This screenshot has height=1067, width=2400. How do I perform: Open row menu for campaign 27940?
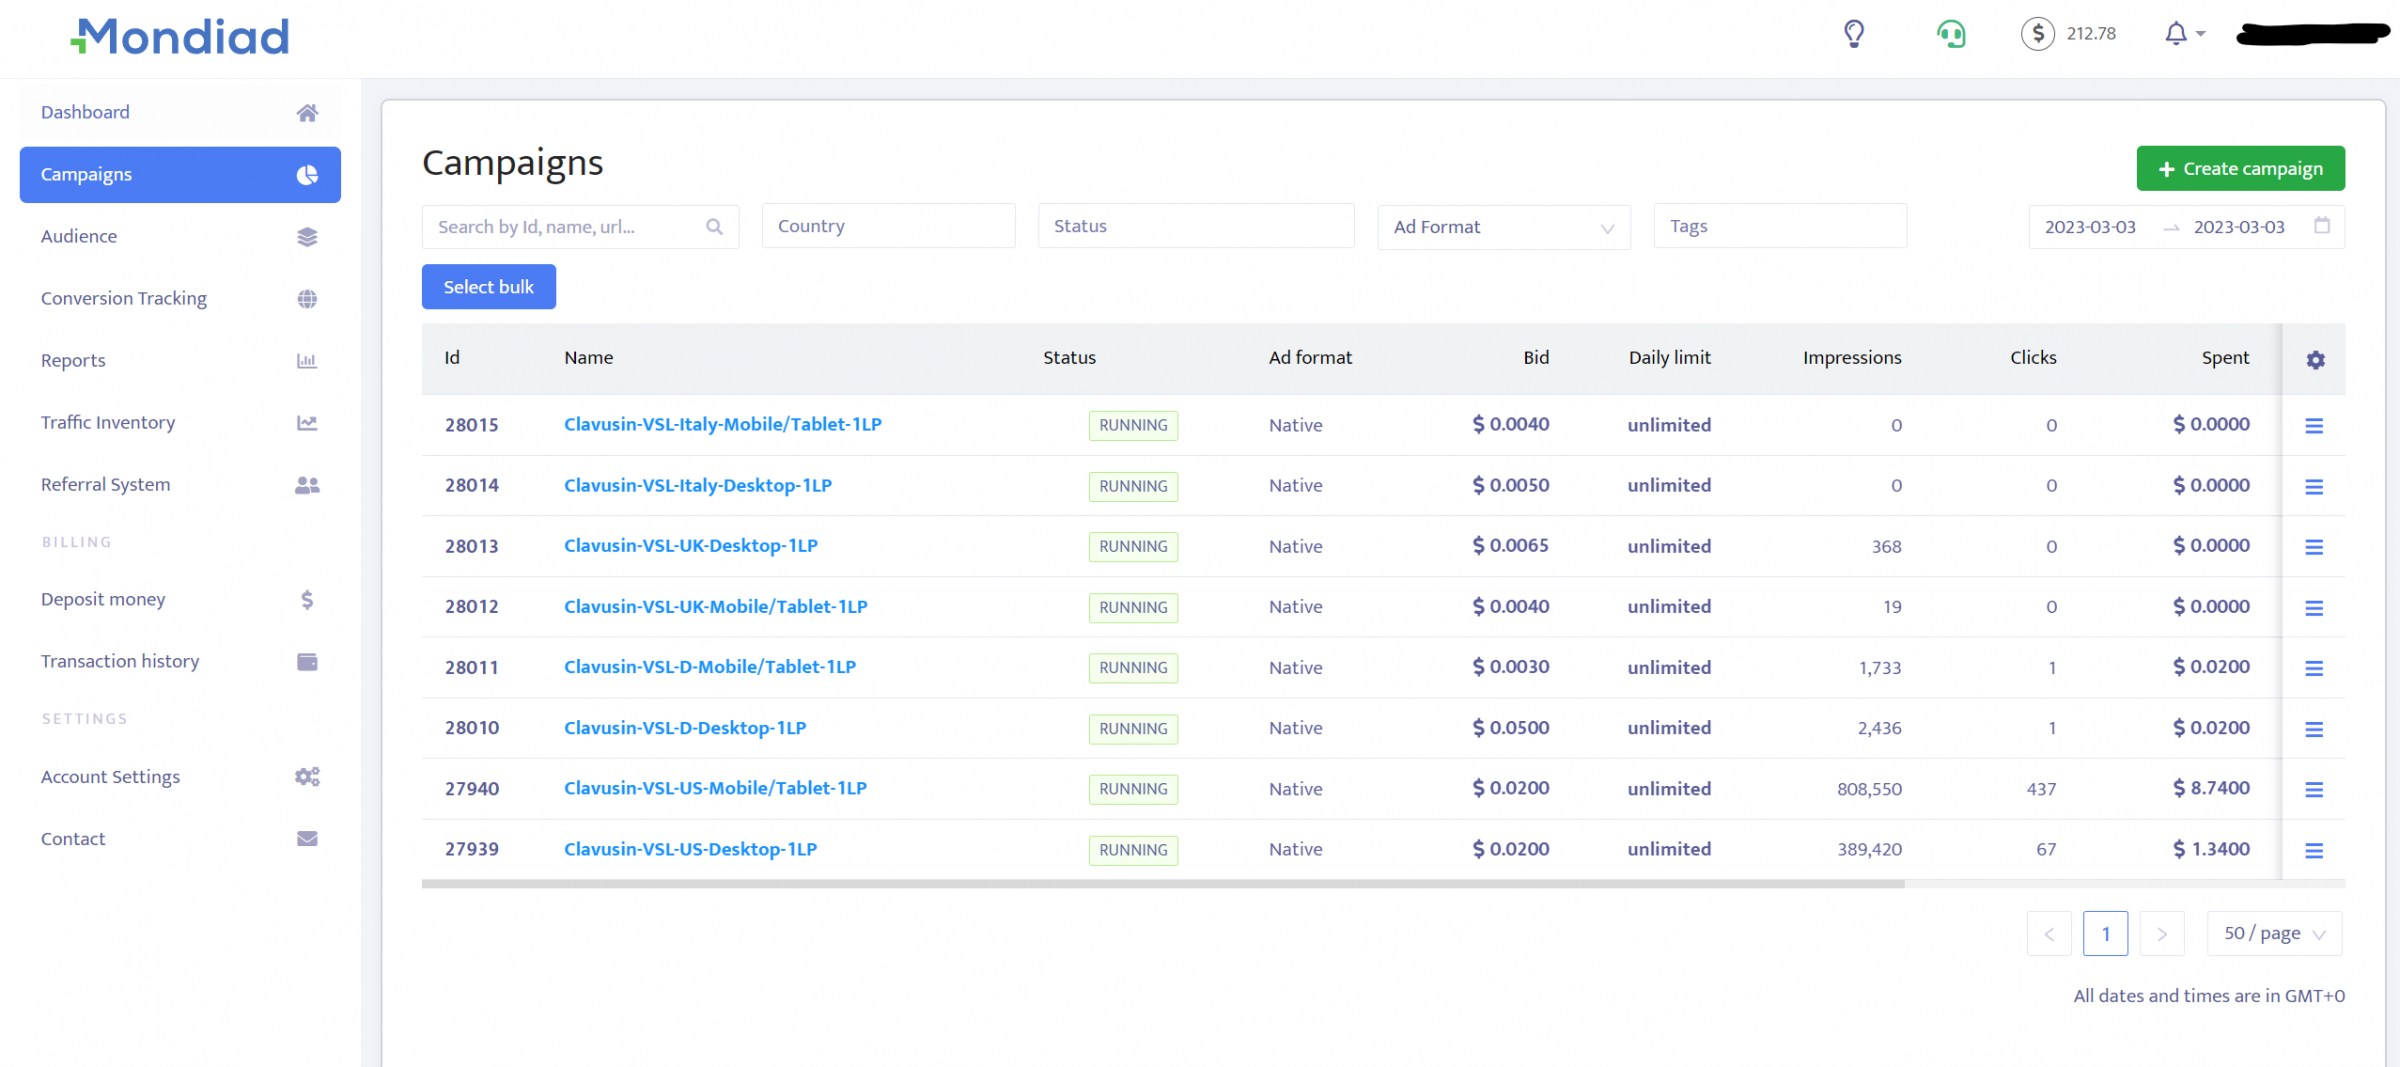point(2314,790)
